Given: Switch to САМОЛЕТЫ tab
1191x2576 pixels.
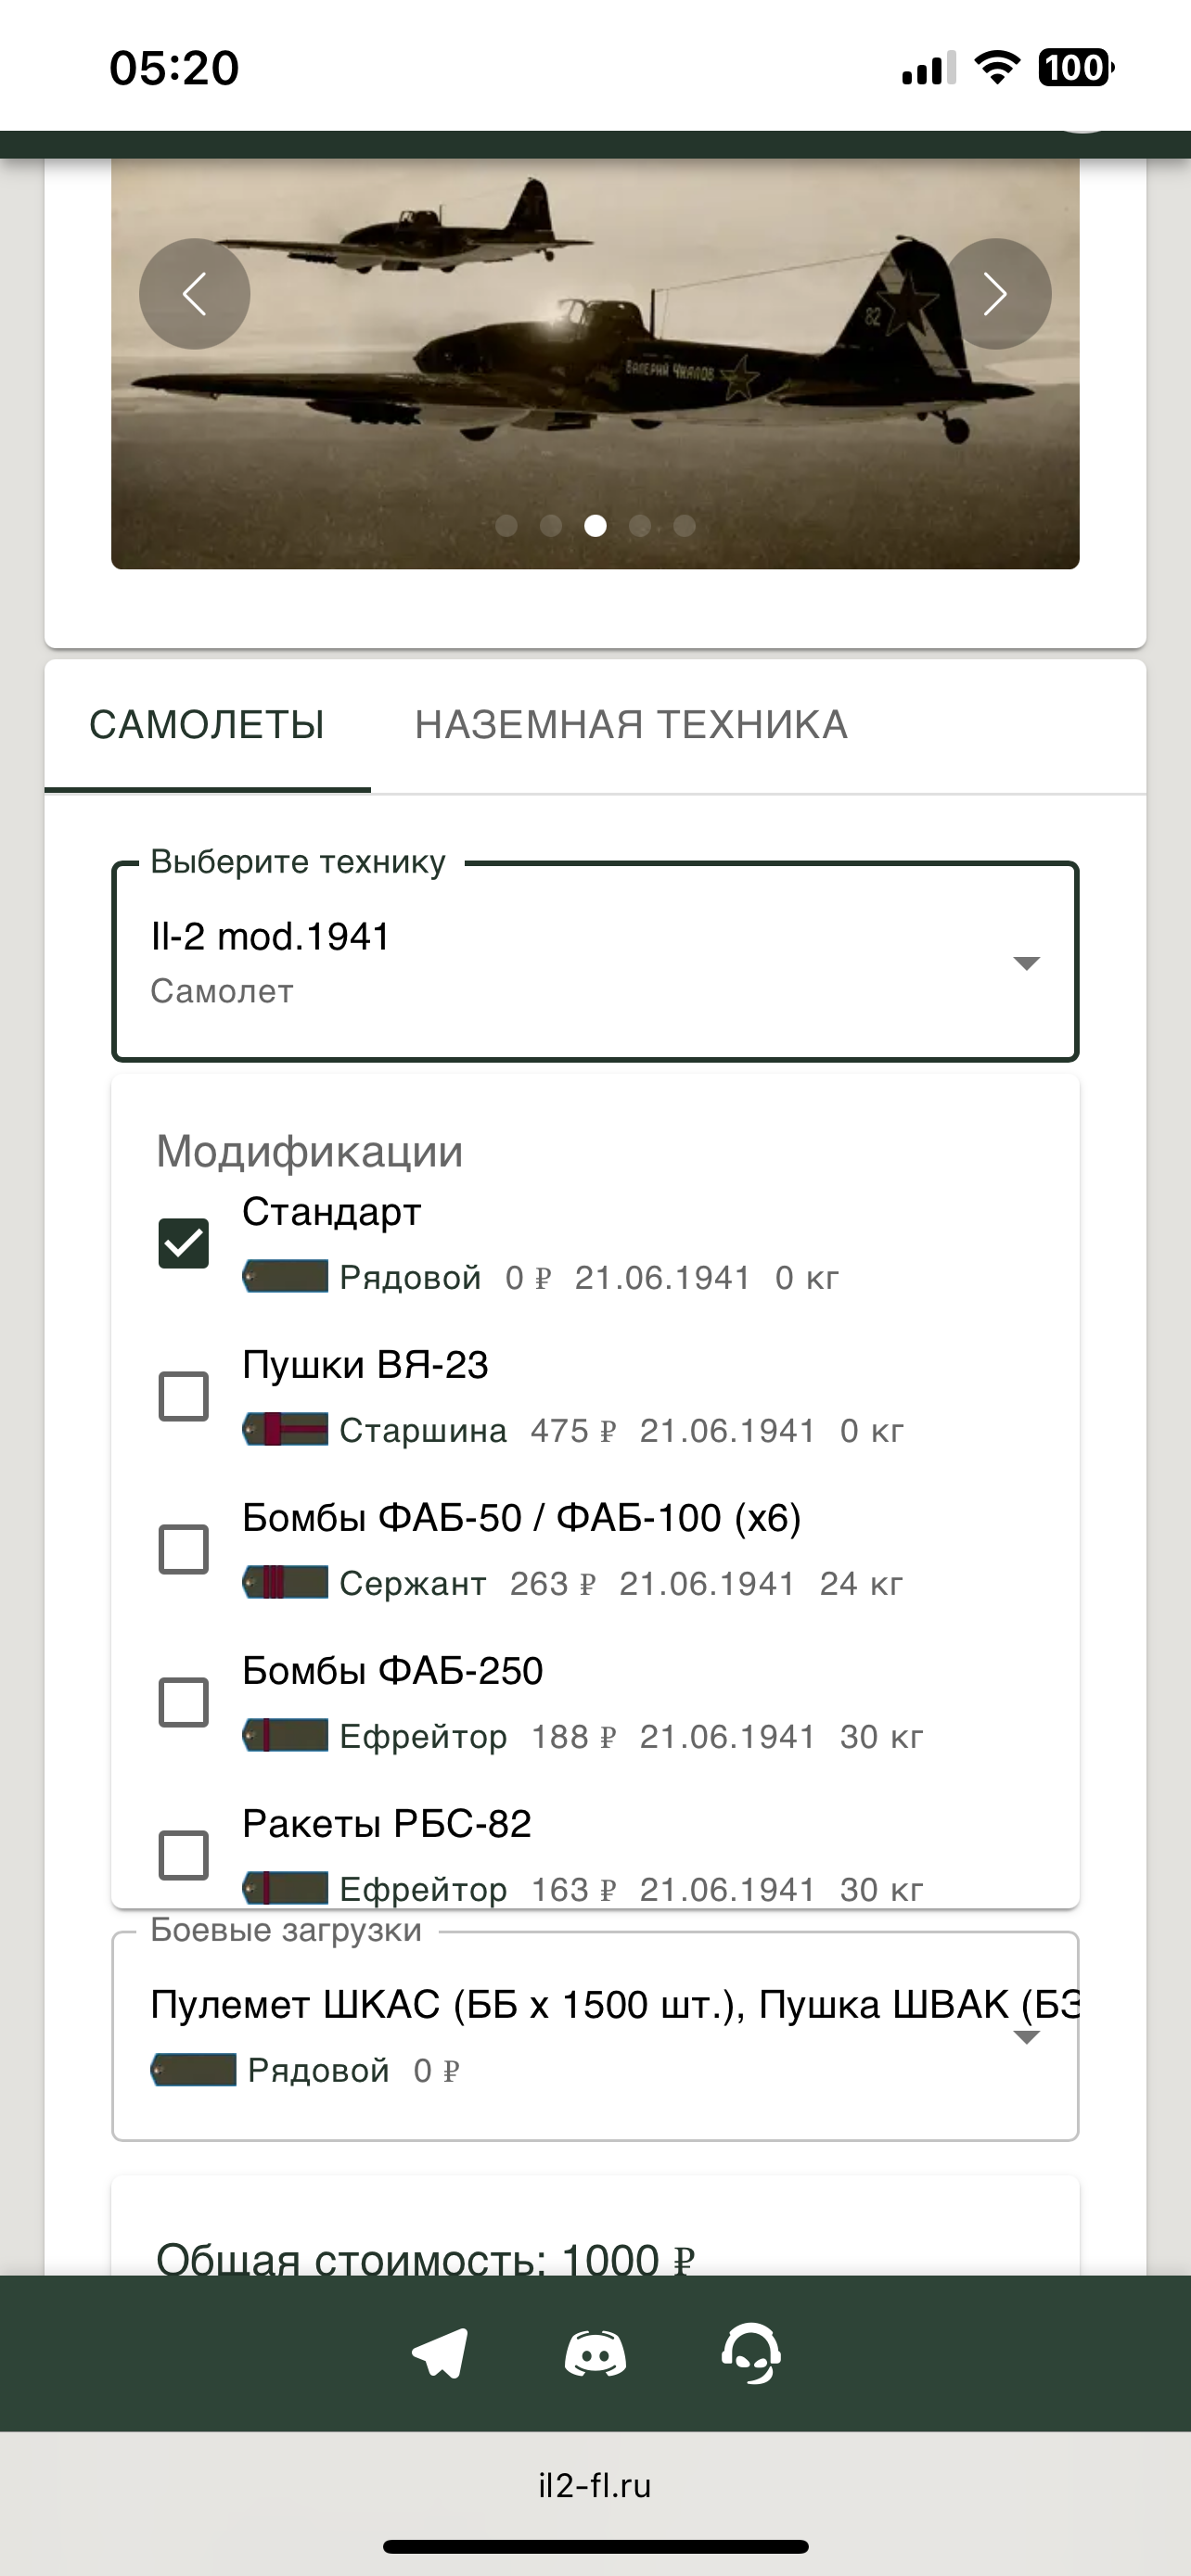Looking at the screenshot, I should coord(207,725).
